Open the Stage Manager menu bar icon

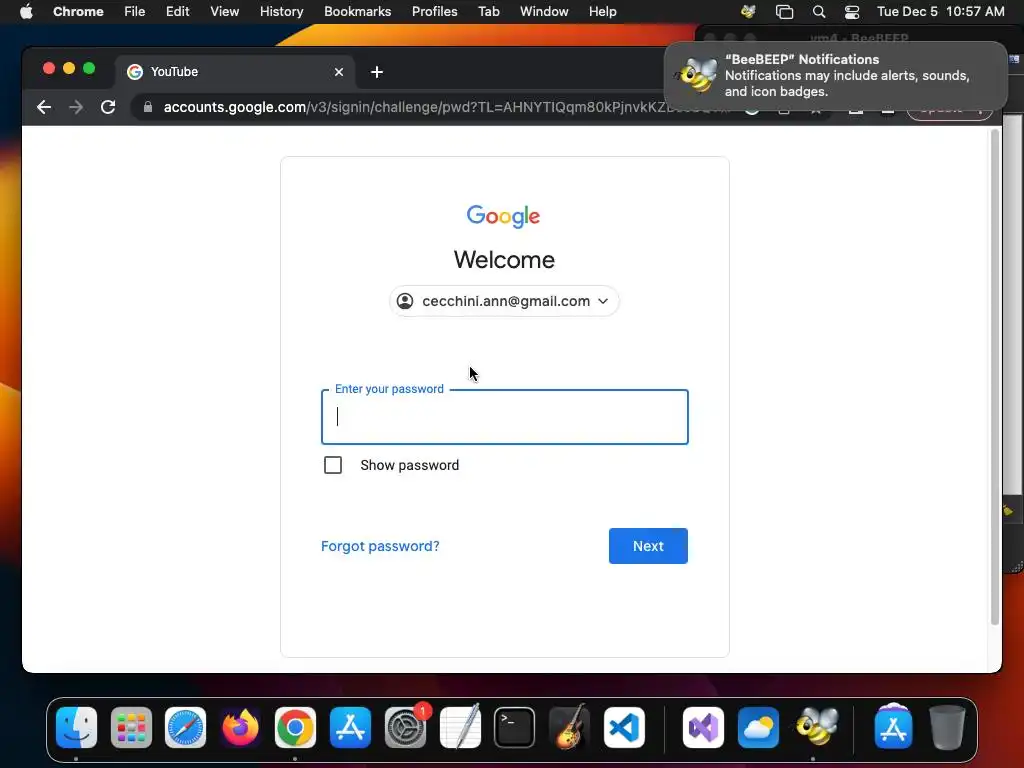coord(784,11)
